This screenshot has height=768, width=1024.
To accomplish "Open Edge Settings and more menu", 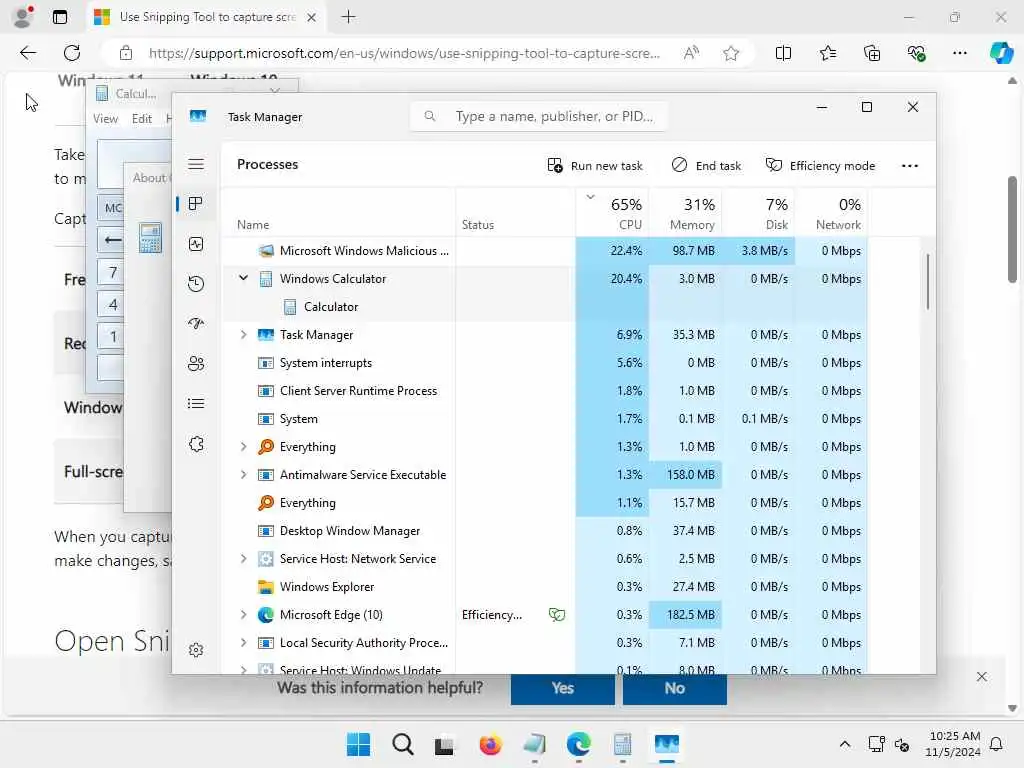I will pyautogui.click(x=959, y=53).
